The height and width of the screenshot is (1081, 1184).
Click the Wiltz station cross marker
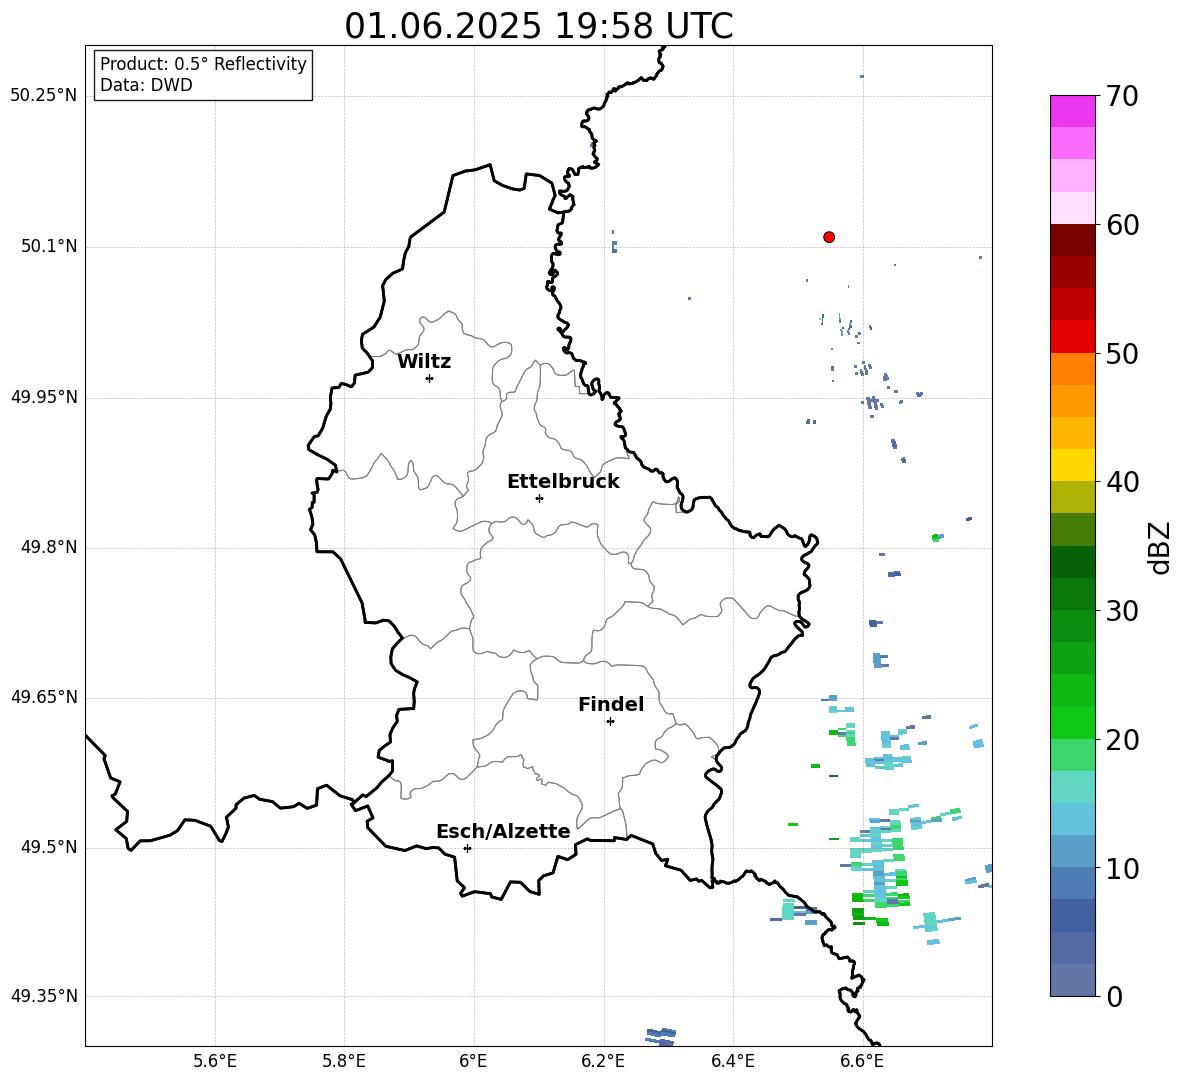pos(430,378)
